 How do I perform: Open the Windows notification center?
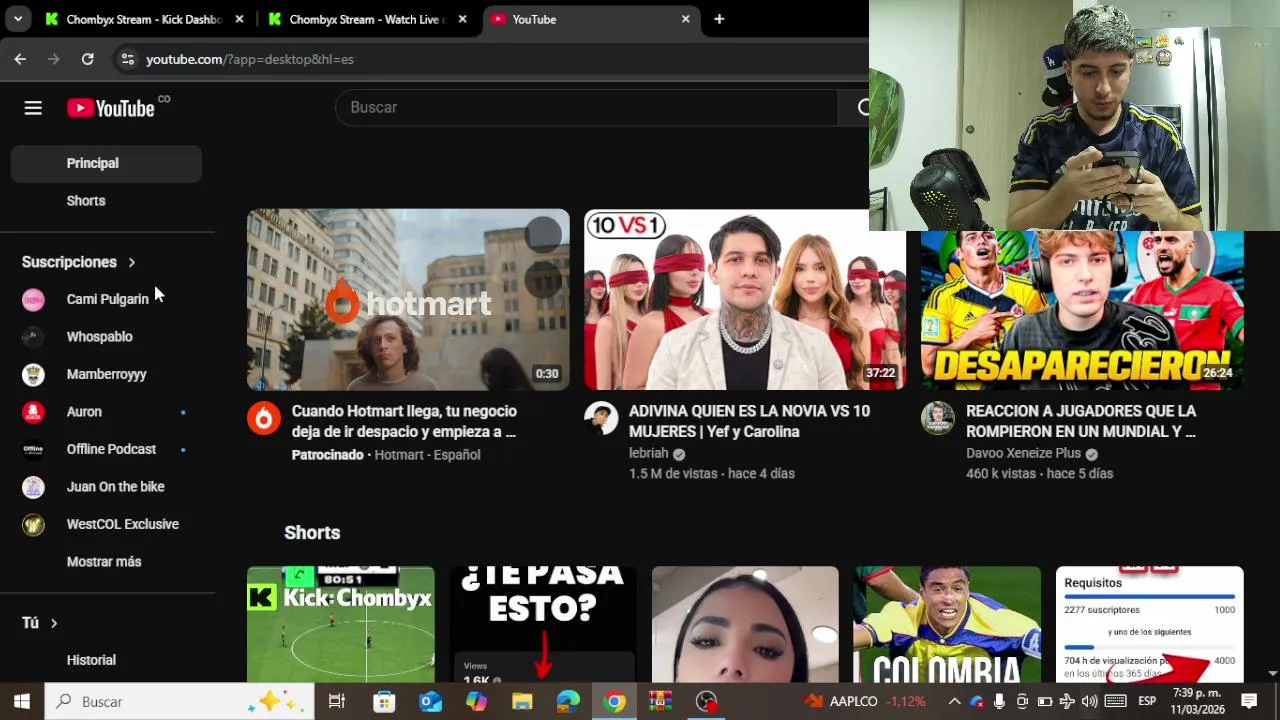[1249, 701]
